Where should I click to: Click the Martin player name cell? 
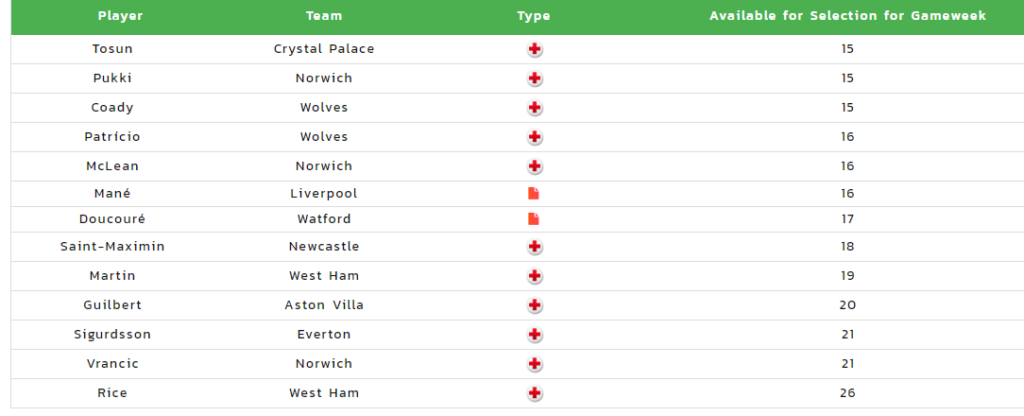pos(112,276)
